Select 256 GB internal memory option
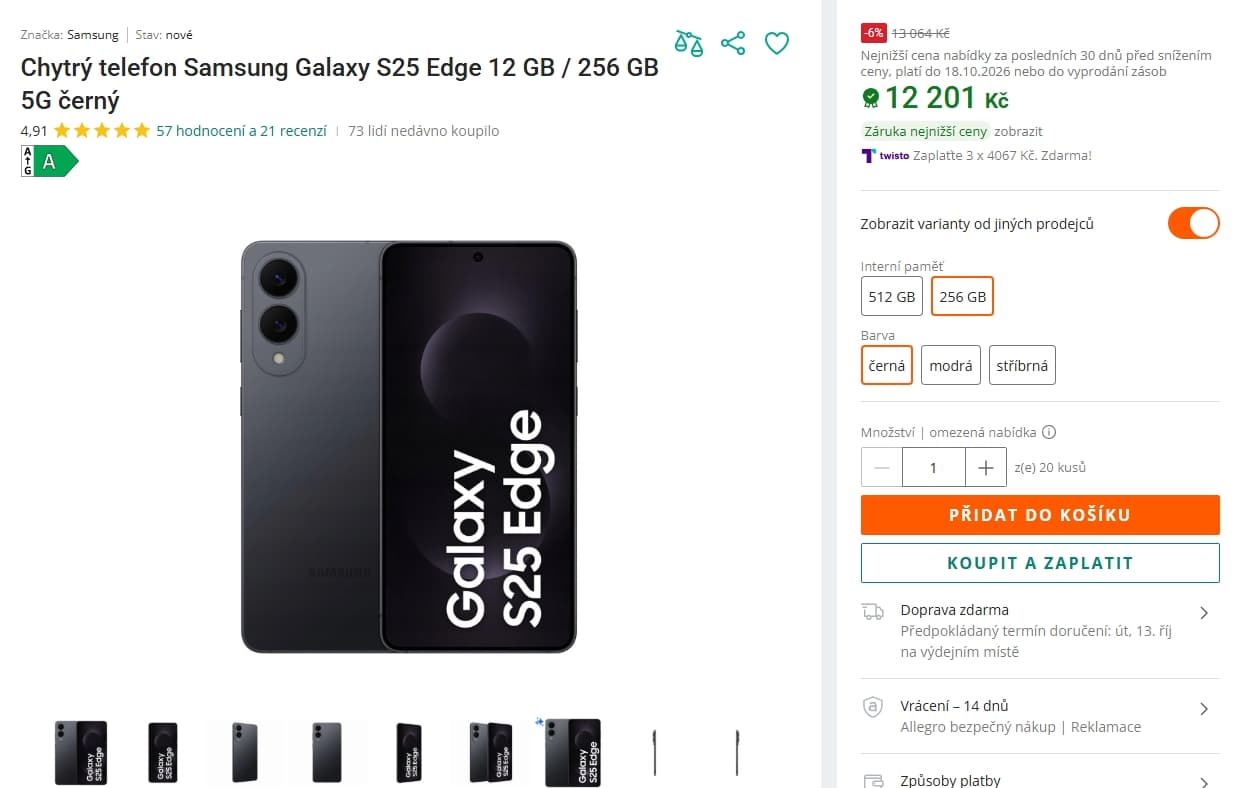 (962, 296)
